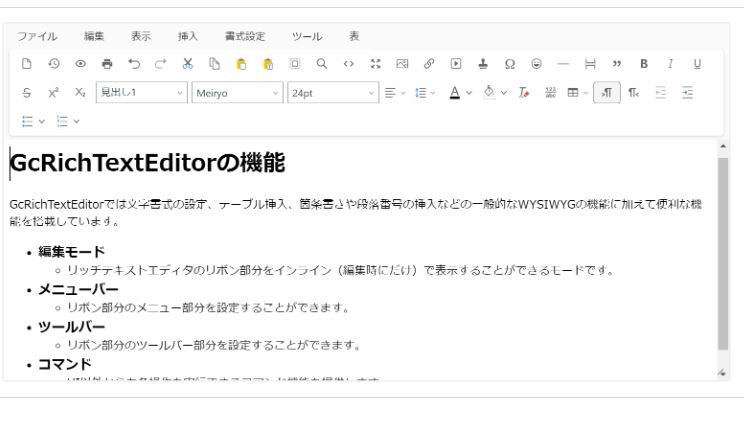
Task: Click the Select all icon
Action: (x=295, y=64)
